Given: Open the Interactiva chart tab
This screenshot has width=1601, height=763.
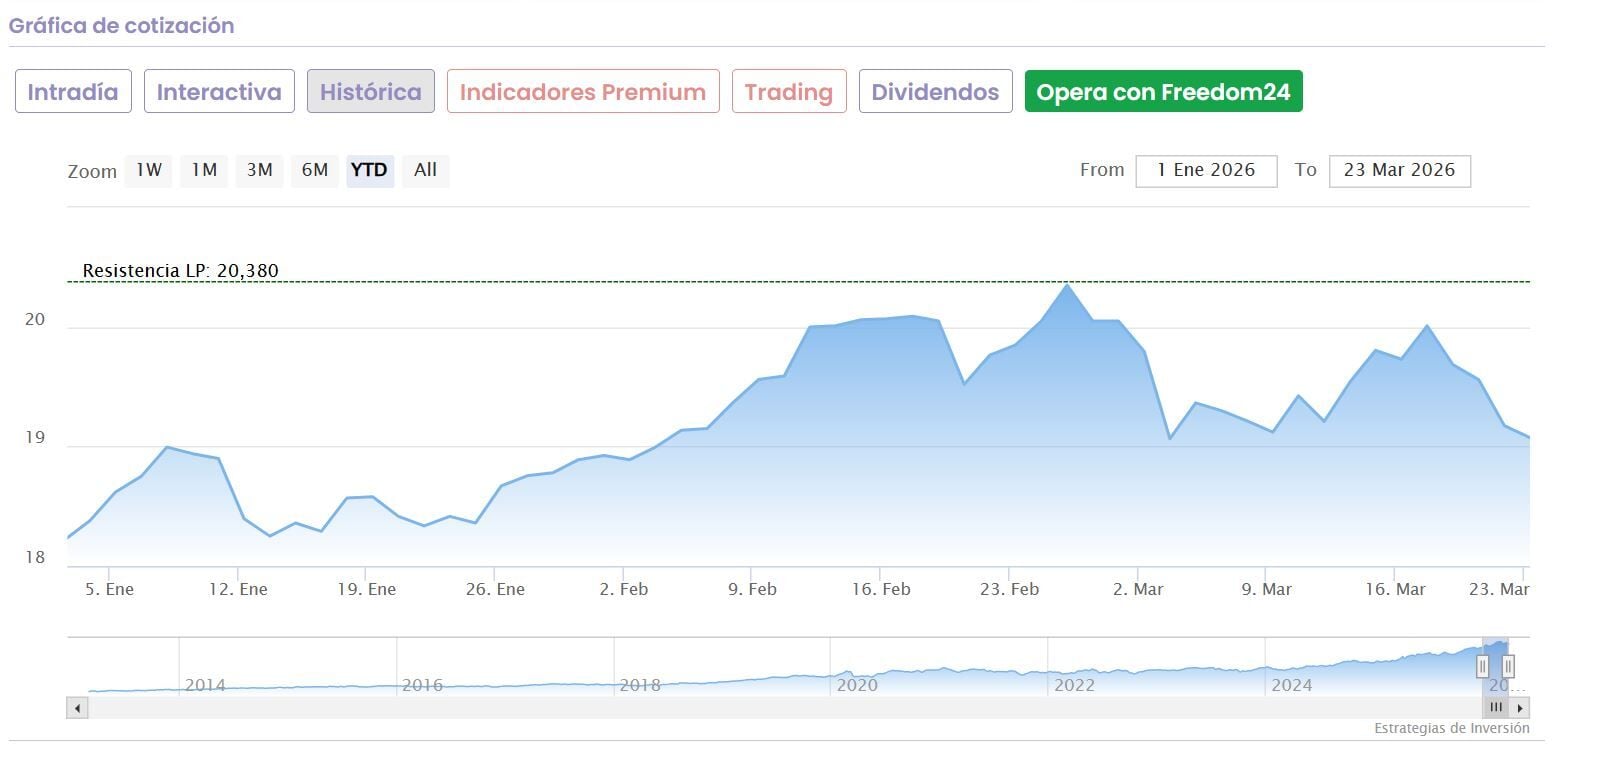Looking at the screenshot, I should pos(219,92).
